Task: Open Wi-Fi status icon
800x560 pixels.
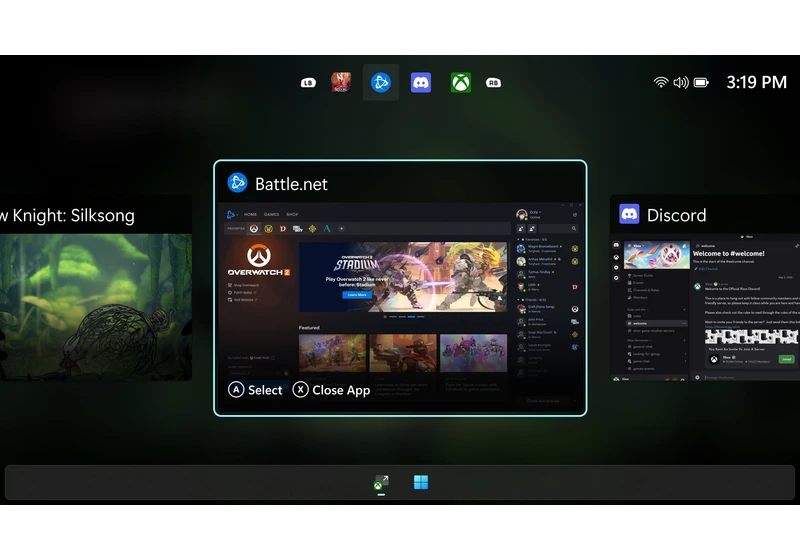Action: coord(661,82)
